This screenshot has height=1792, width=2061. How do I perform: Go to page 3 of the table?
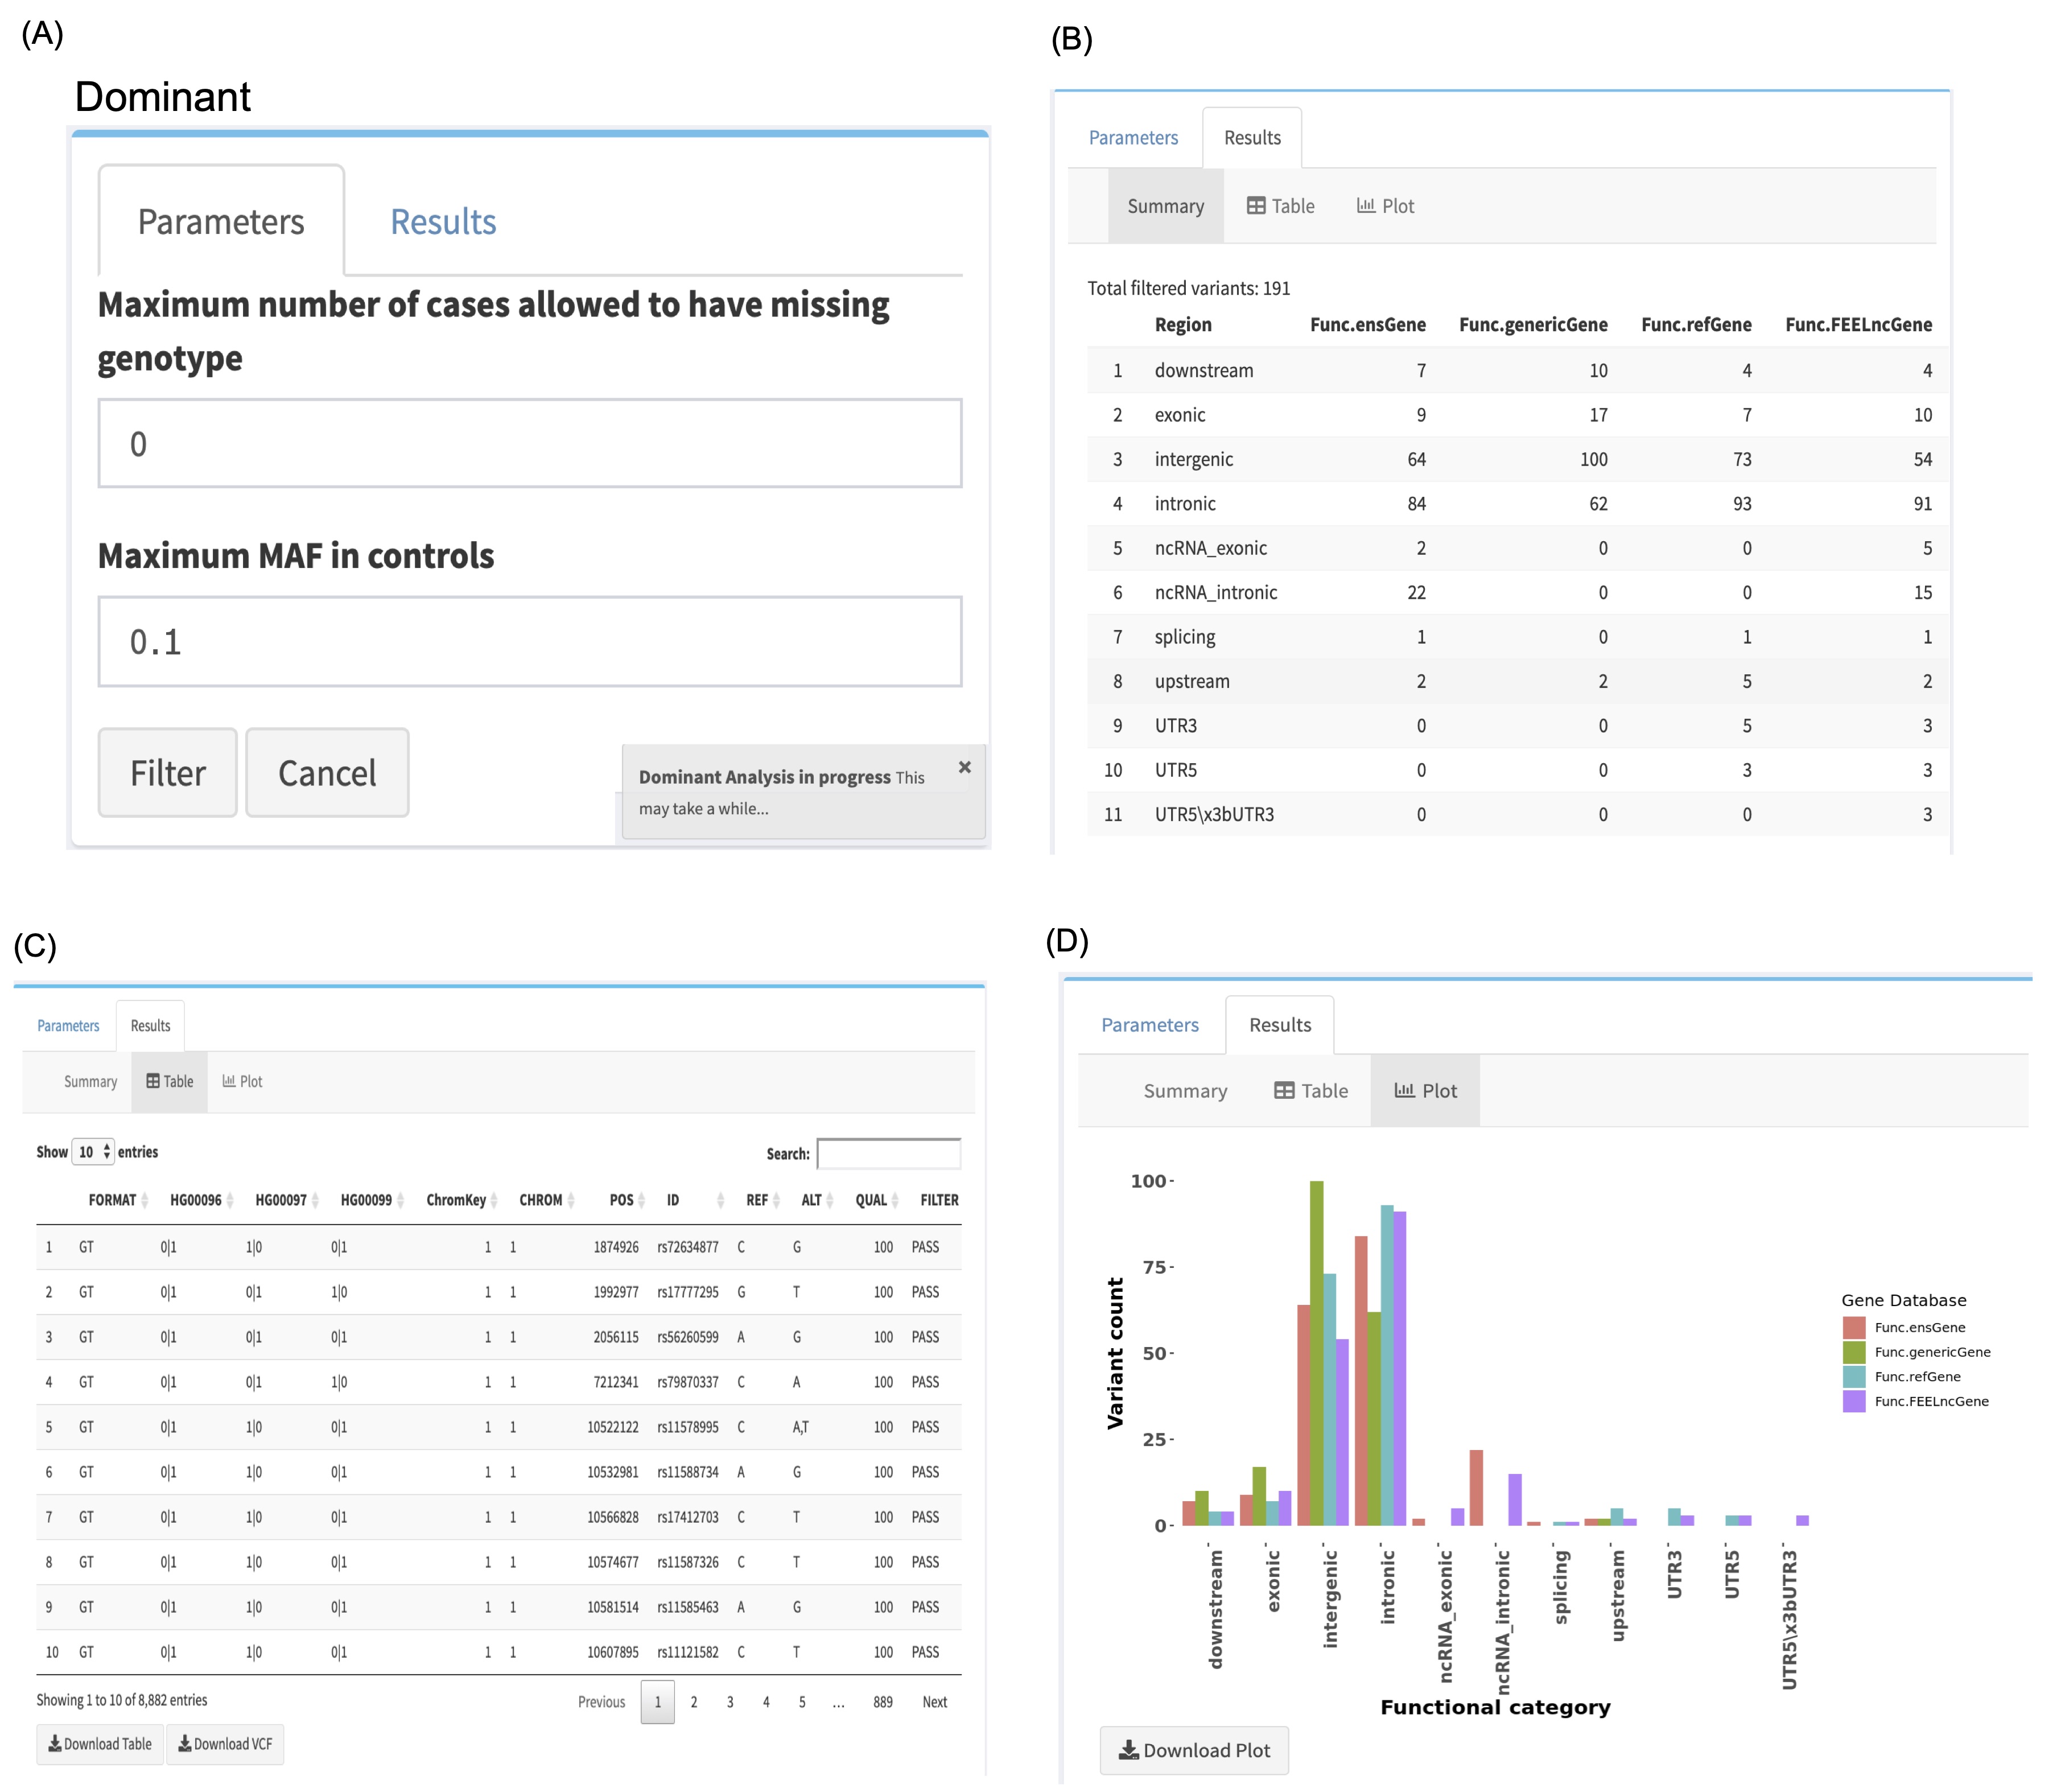pyautogui.click(x=730, y=1702)
